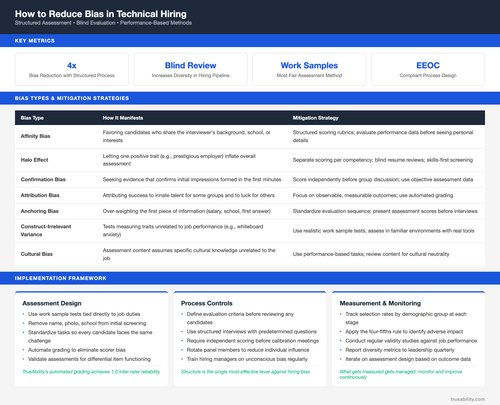This screenshot has height=405, width=500.
Task: Click 'Attributing success to innate talent' cell
Action: (189, 195)
